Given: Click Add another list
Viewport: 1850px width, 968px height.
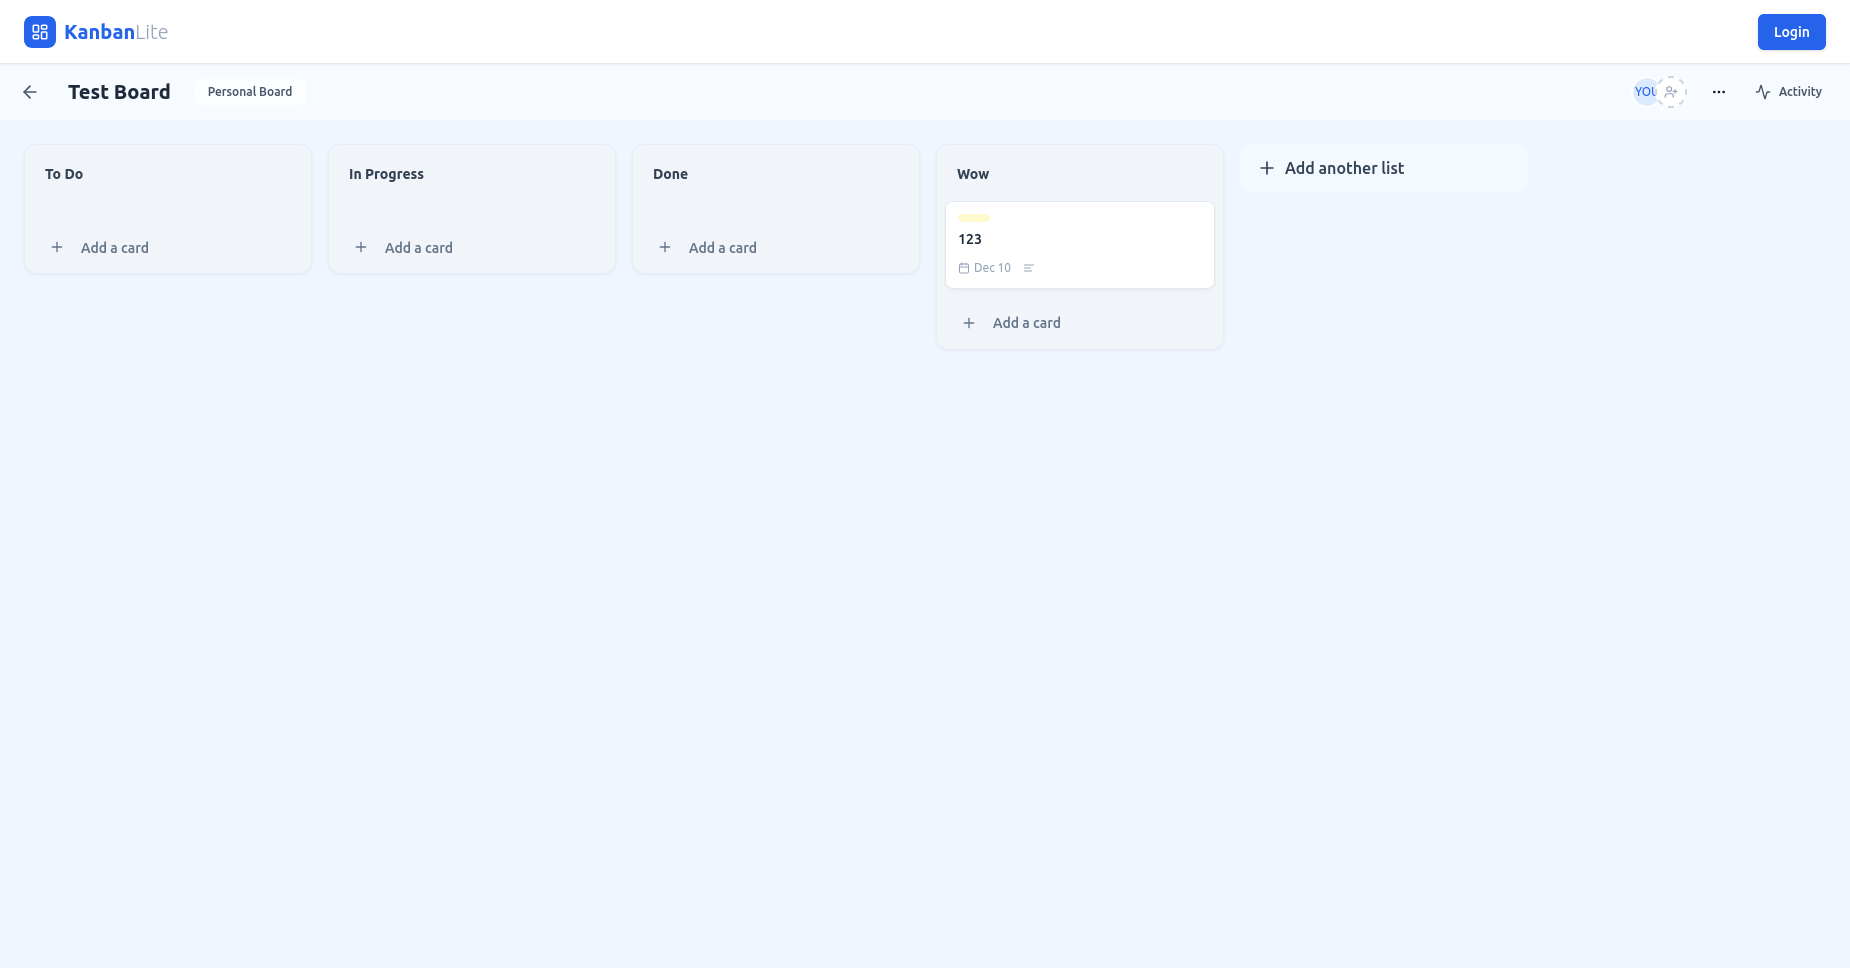Looking at the screenshot, I should click(x=1344, y=168).
